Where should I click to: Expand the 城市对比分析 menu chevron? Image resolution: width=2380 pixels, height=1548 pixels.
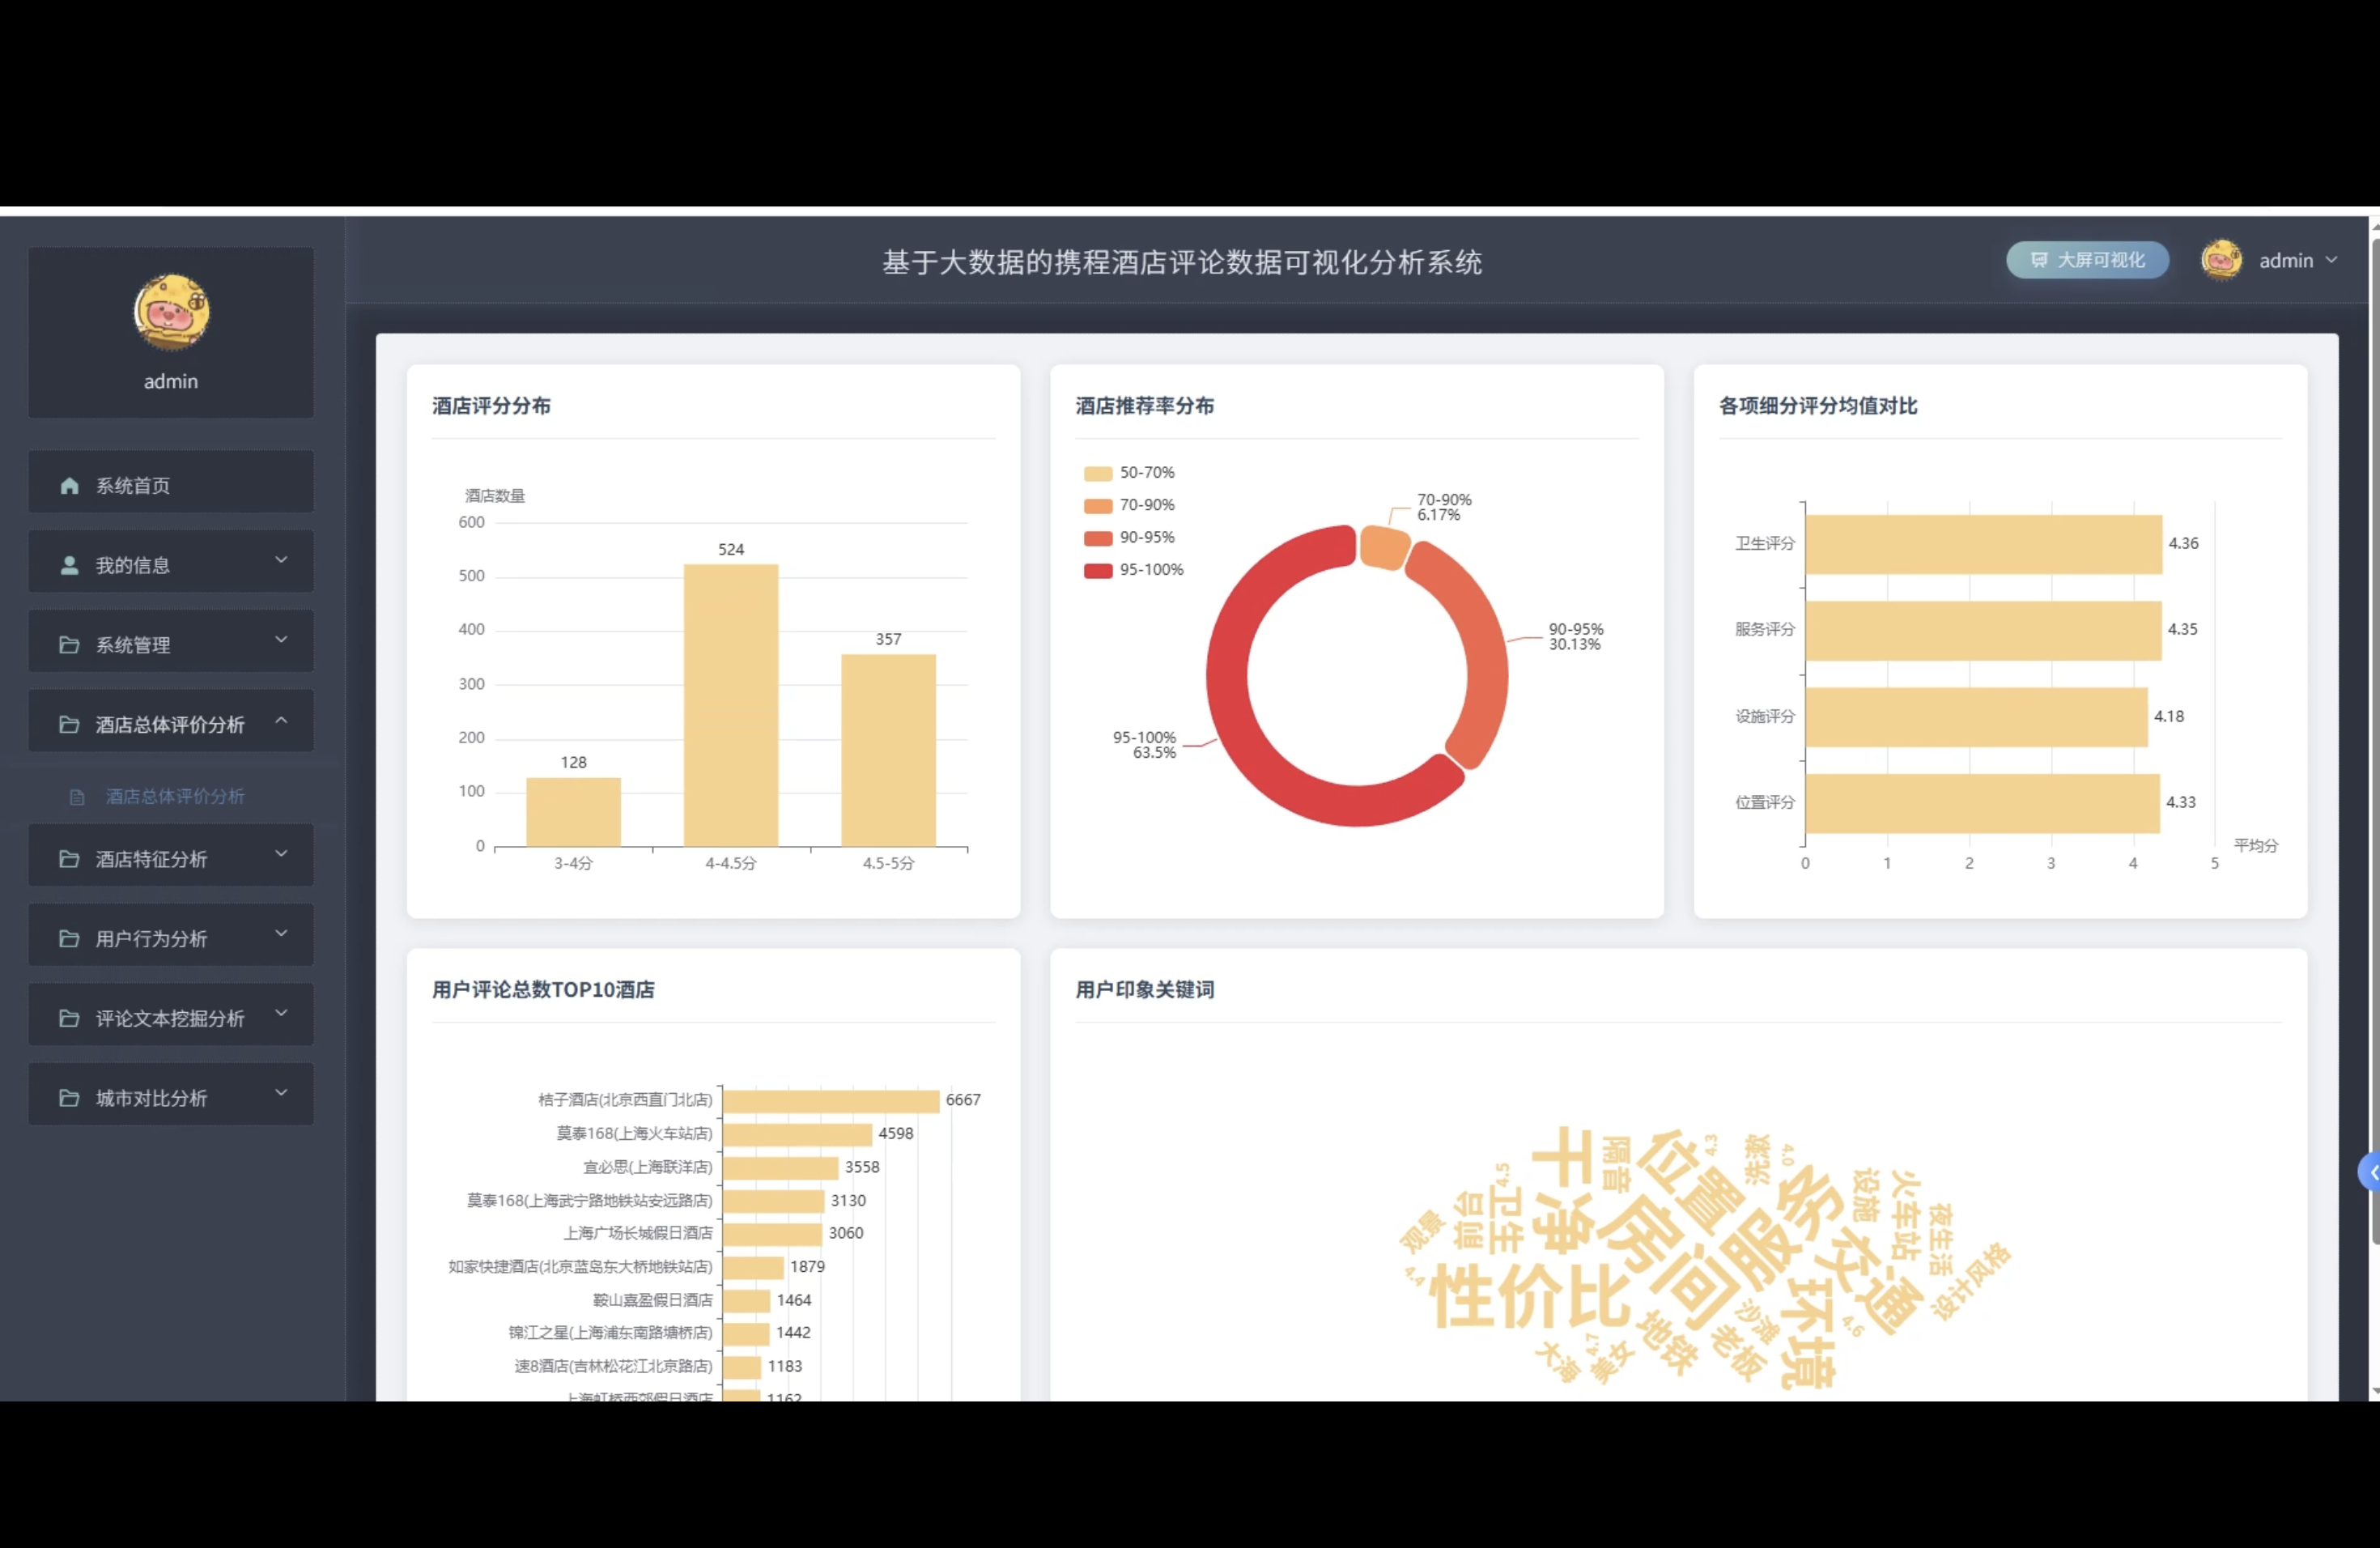tap(281, 1093)
